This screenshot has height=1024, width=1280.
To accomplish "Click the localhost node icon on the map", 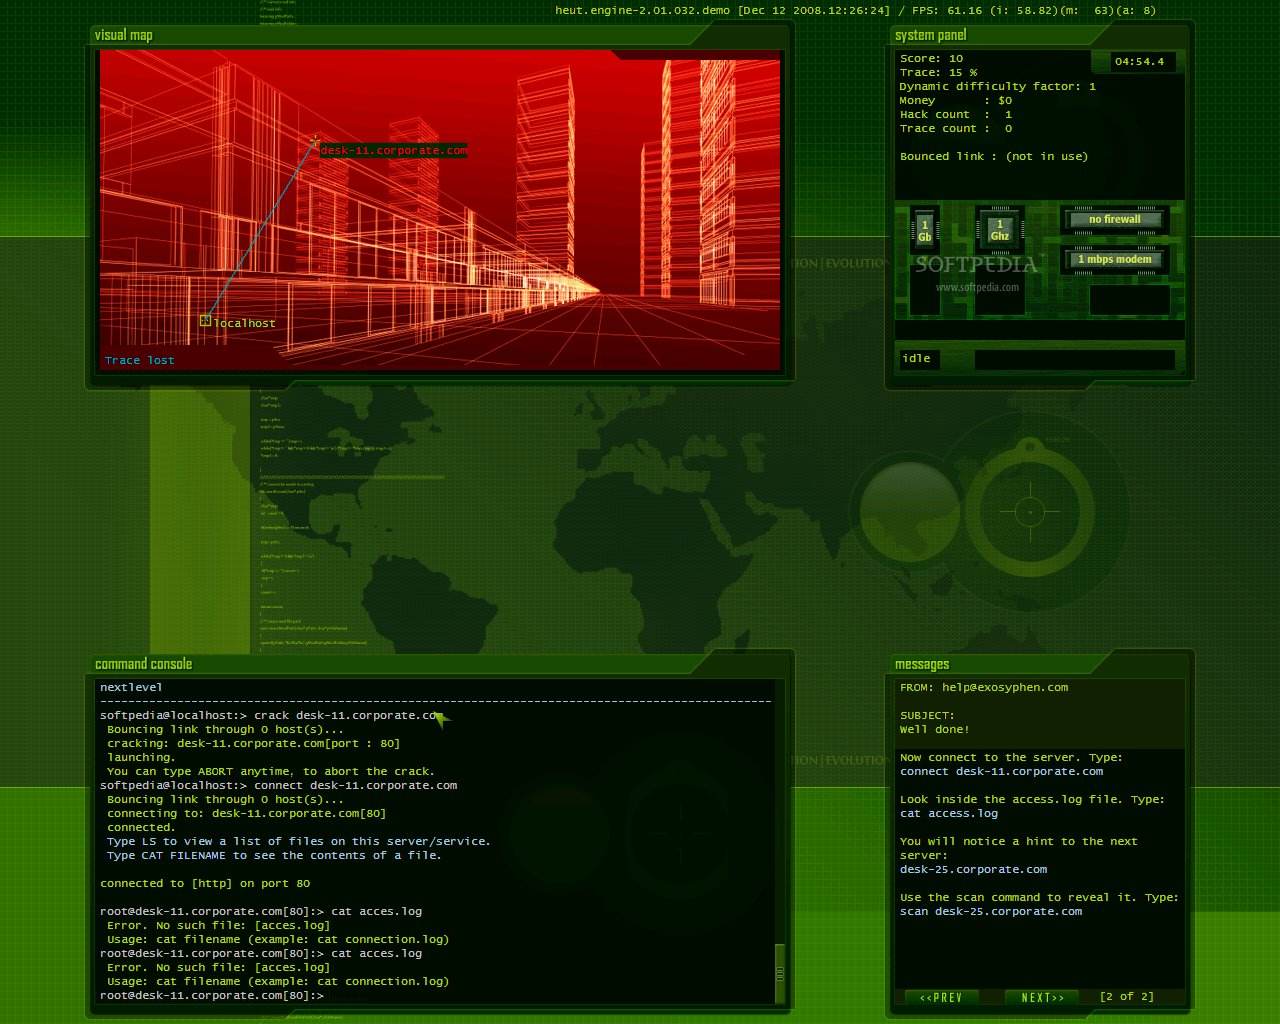I will click(205, 320).
